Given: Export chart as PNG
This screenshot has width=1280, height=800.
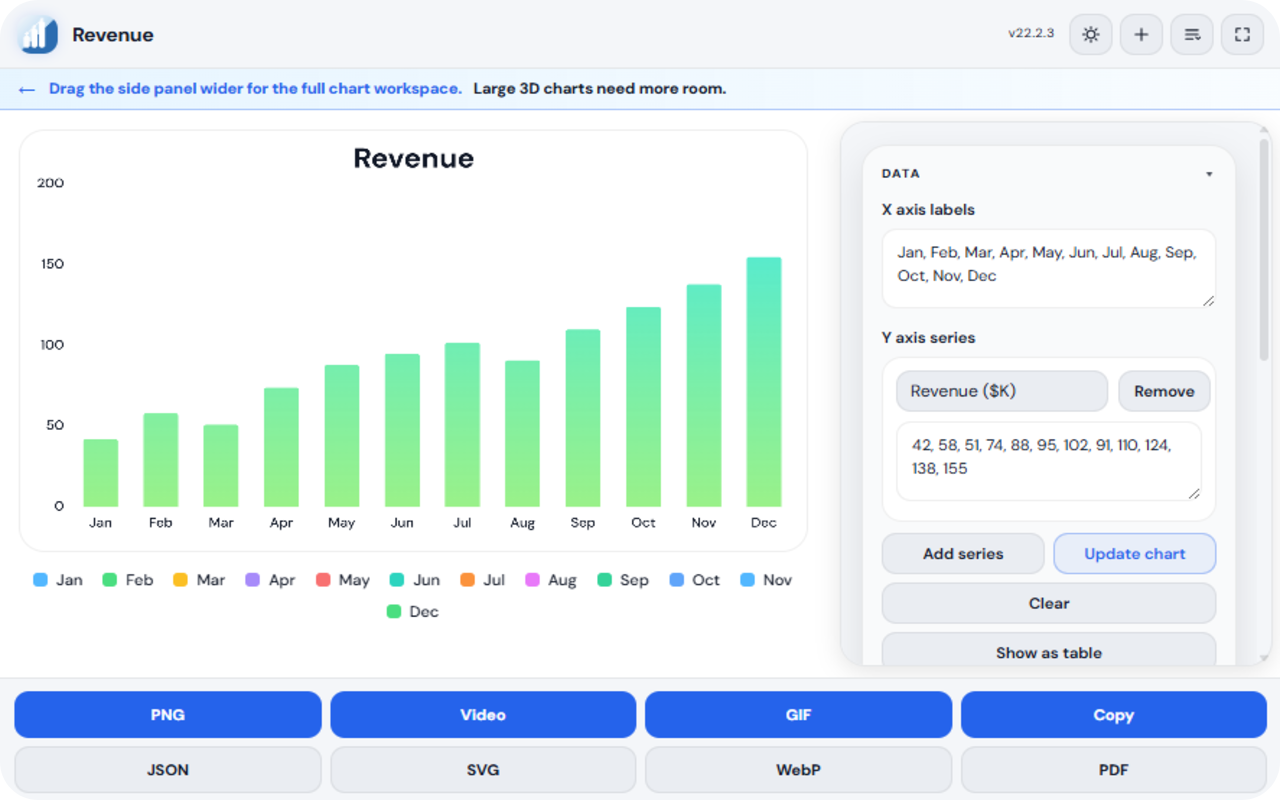Looking at the screenshot, I should point(168,715).
